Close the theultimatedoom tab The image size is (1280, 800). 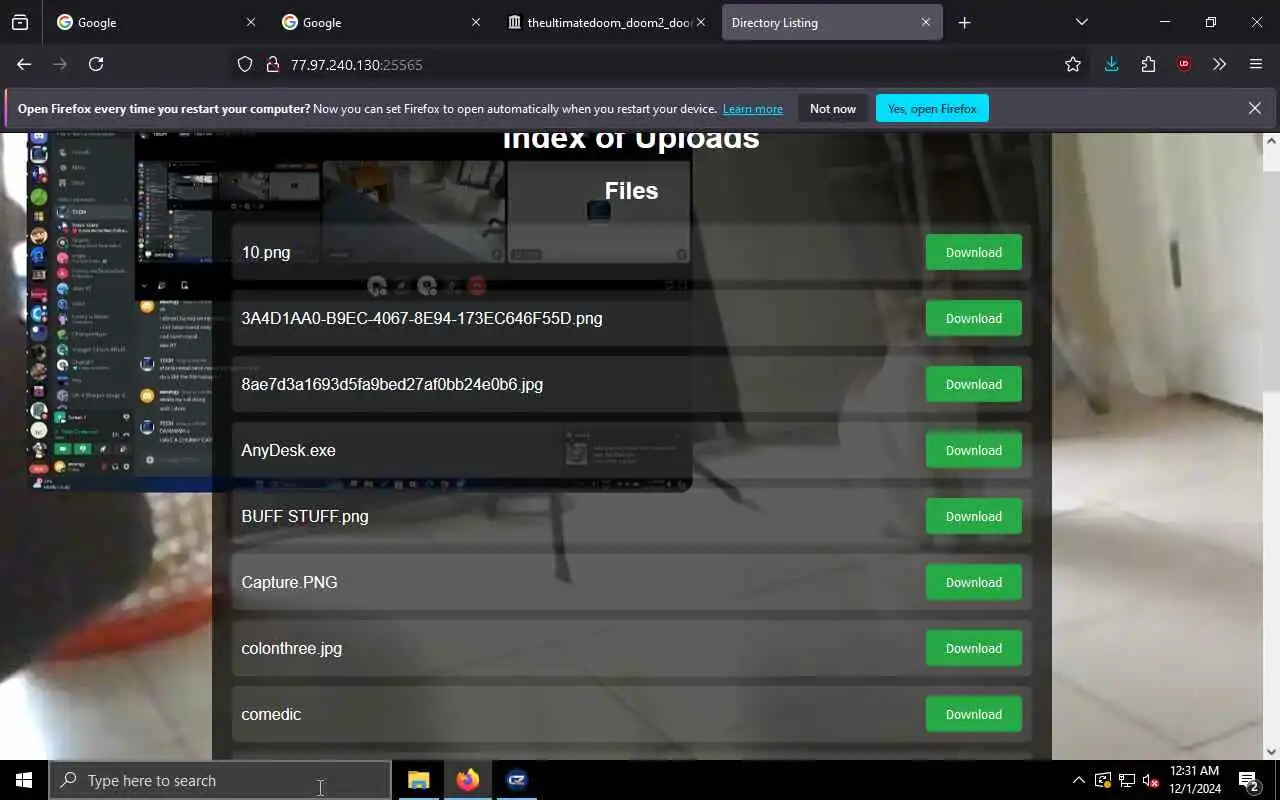700,22
